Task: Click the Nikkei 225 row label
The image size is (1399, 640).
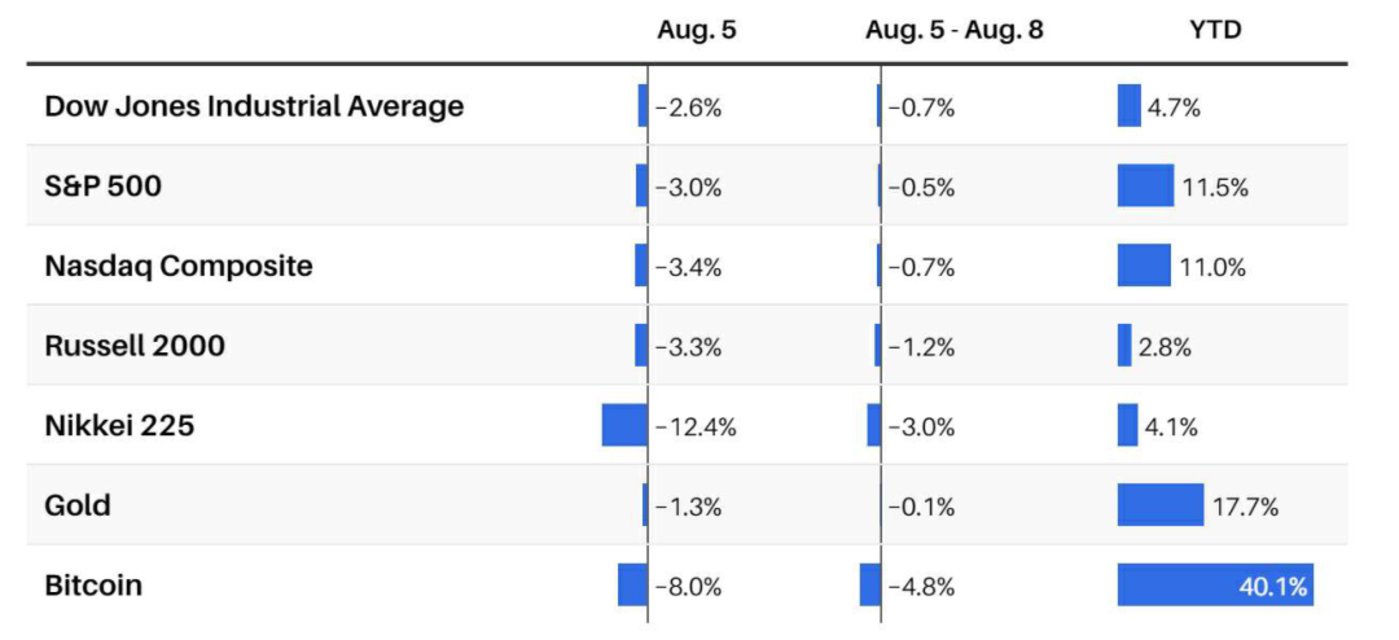Action: 119,426
